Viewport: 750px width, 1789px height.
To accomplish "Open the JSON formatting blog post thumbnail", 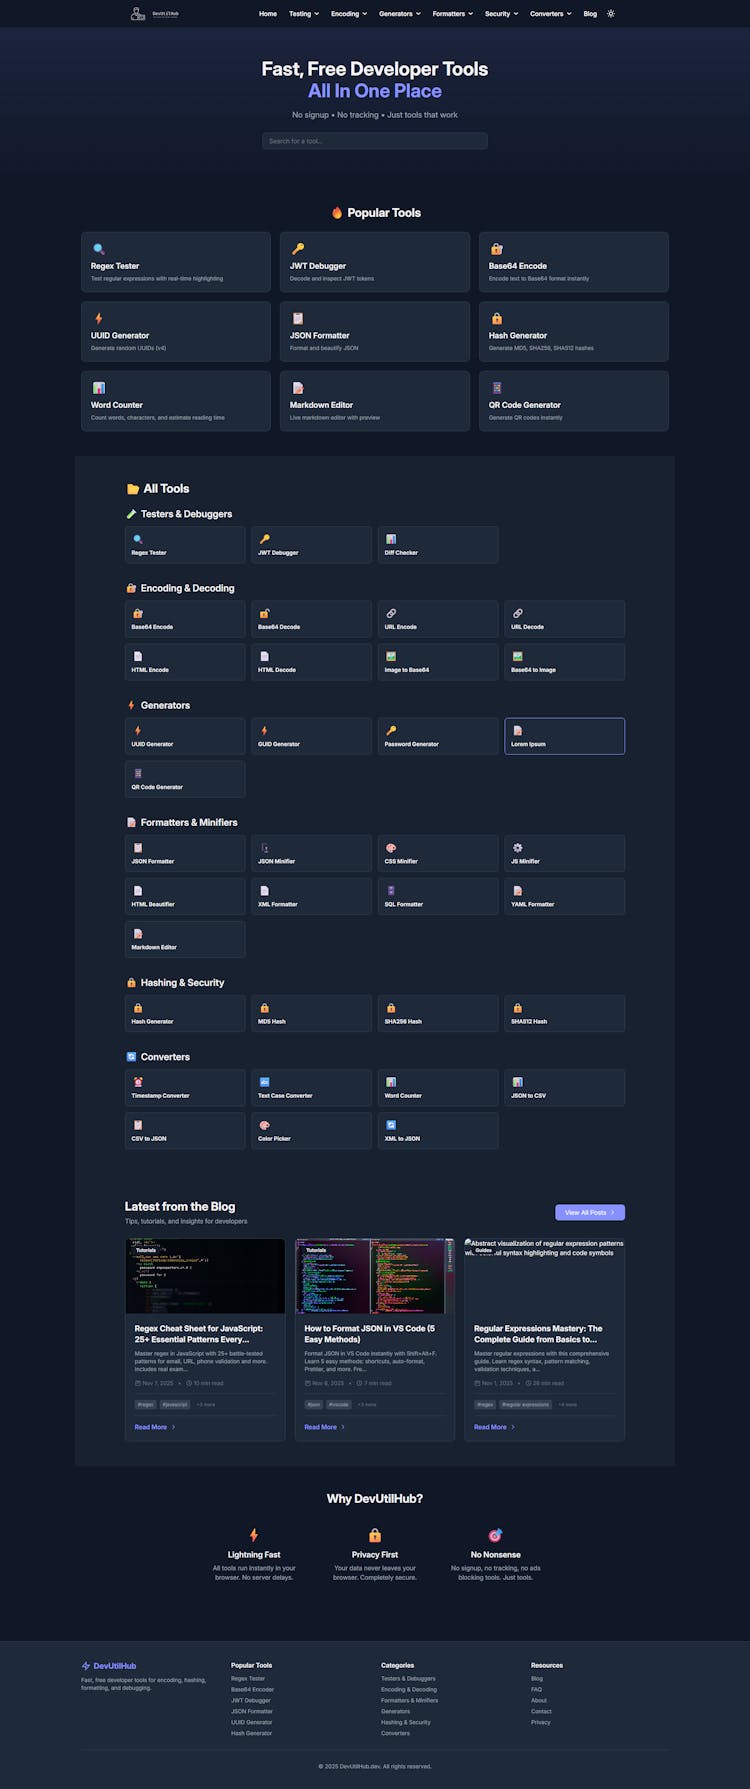I will pos(375,1276).
